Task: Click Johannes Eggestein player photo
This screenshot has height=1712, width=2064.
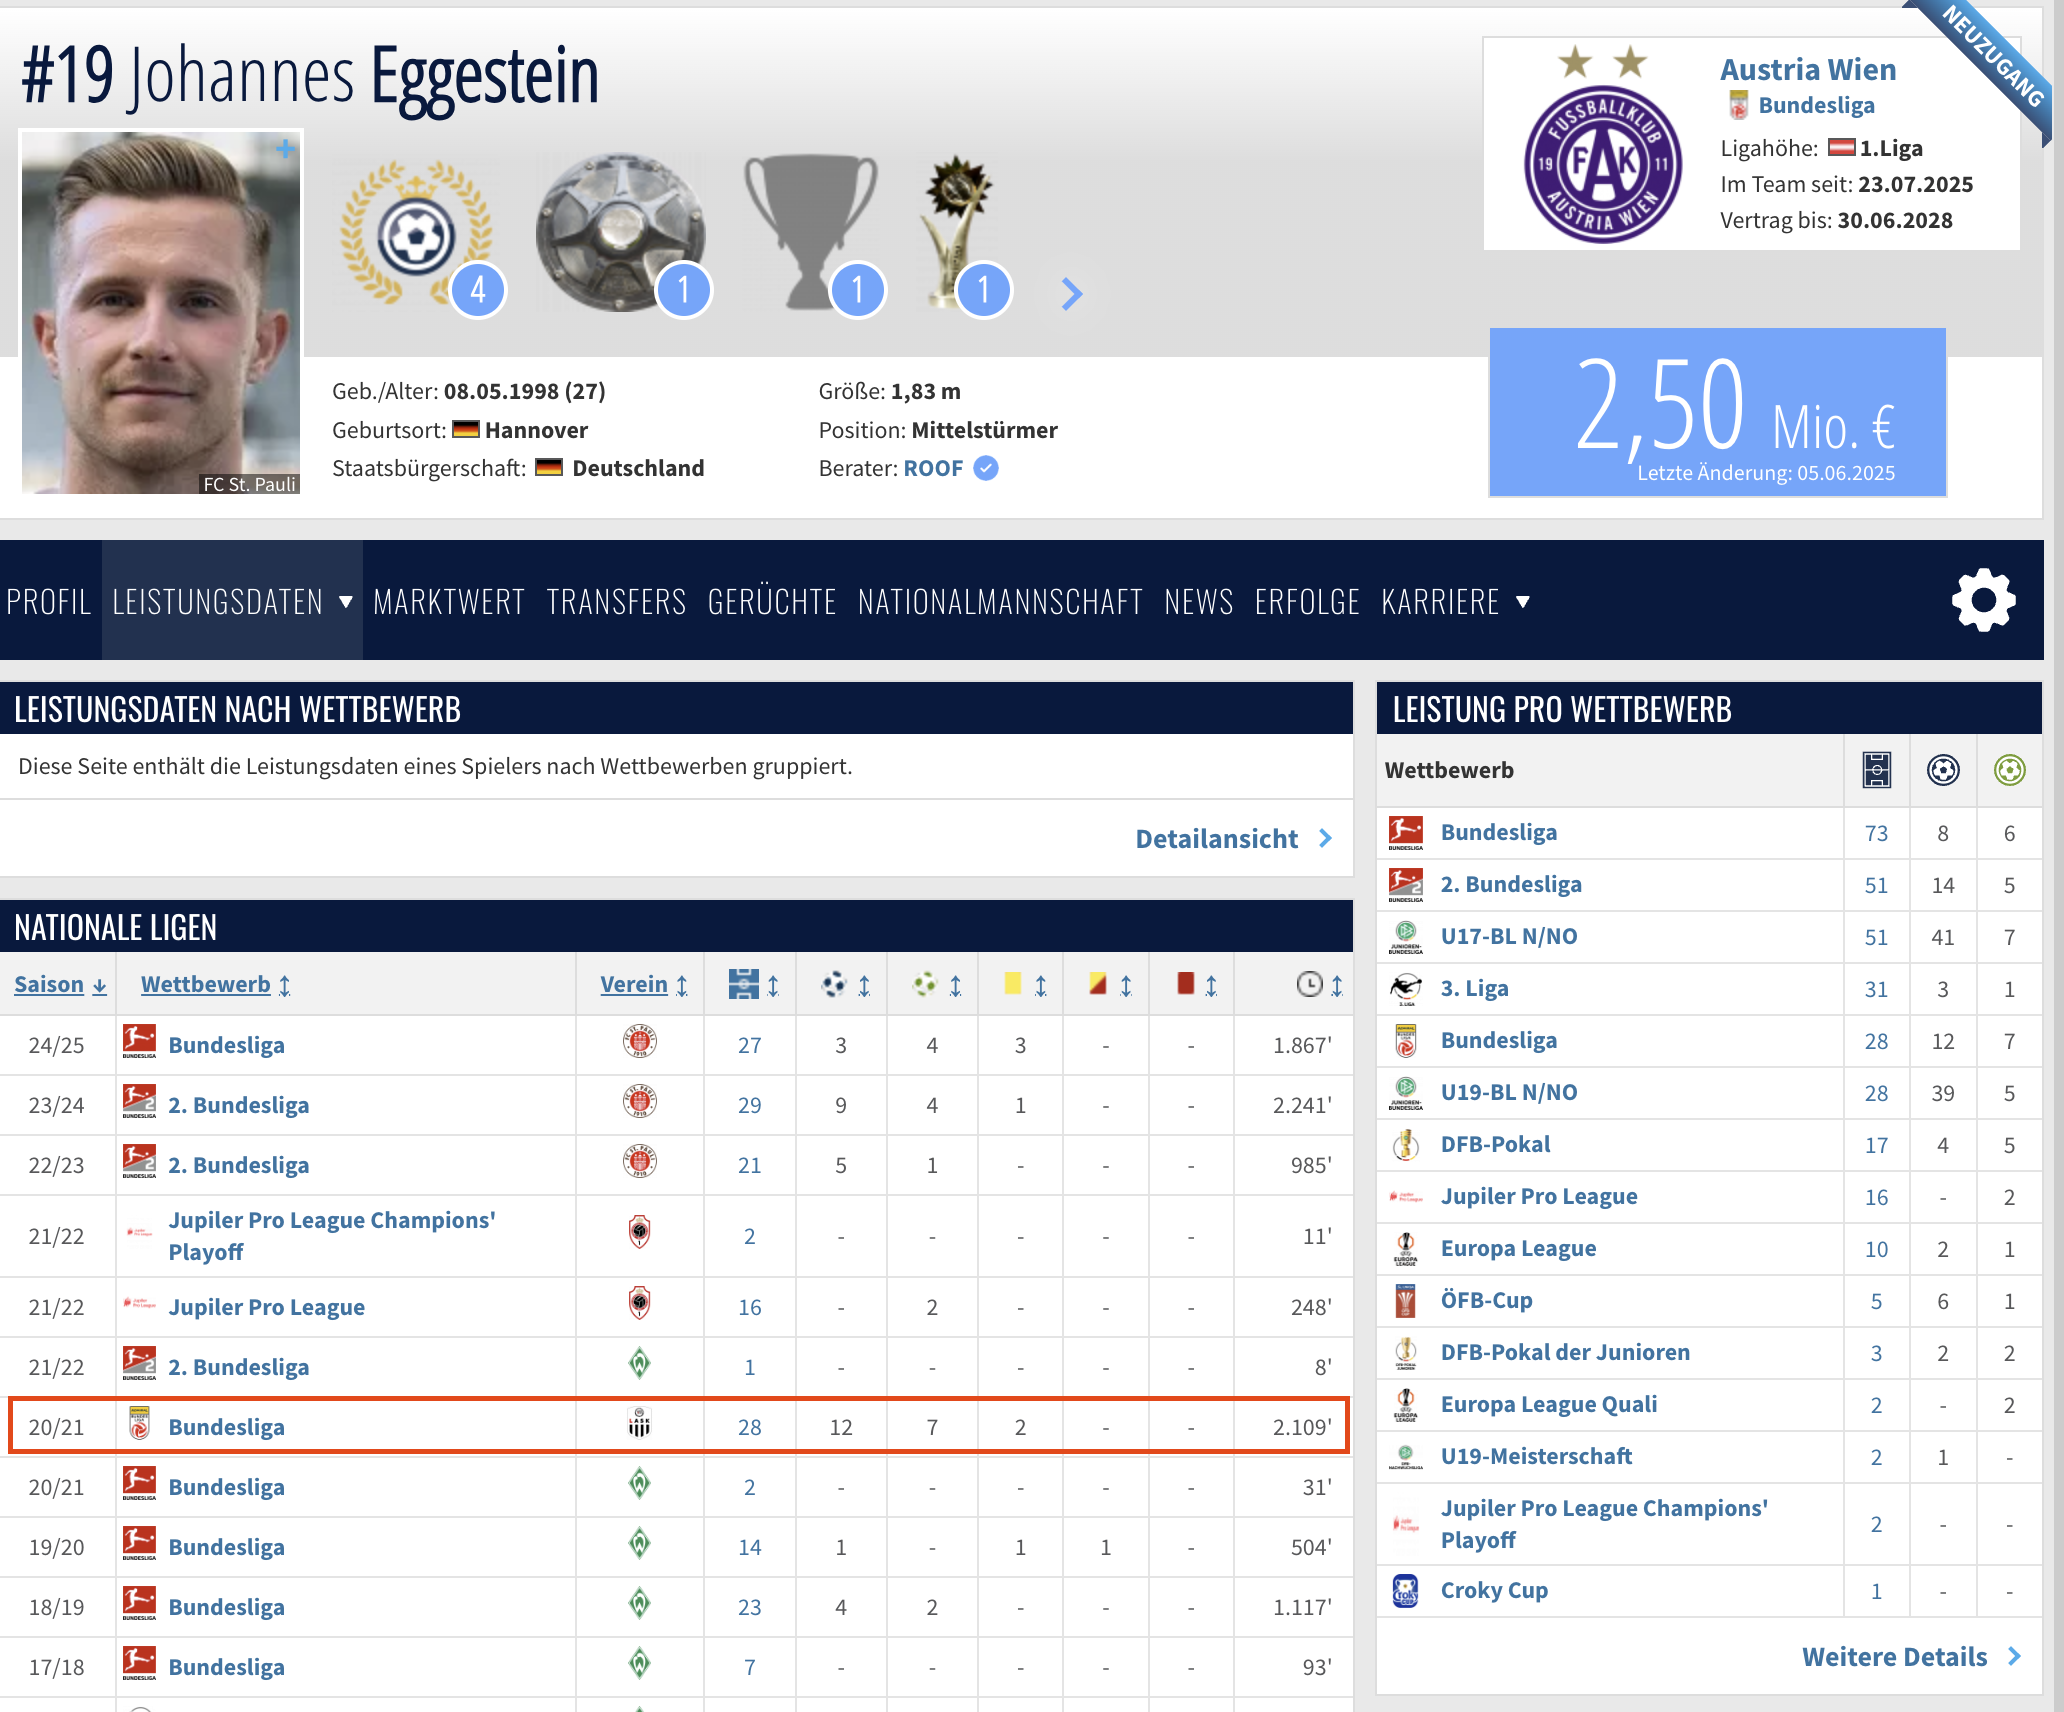Action: [x=161, y=313]
